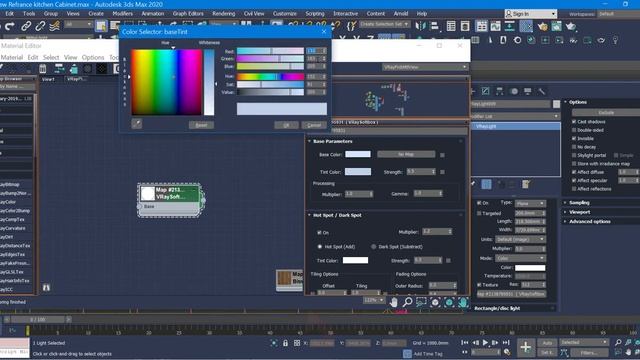Enable the Double-sided checkbox
Viewport: 640px width, 360px height.
(x=574, y=130)
